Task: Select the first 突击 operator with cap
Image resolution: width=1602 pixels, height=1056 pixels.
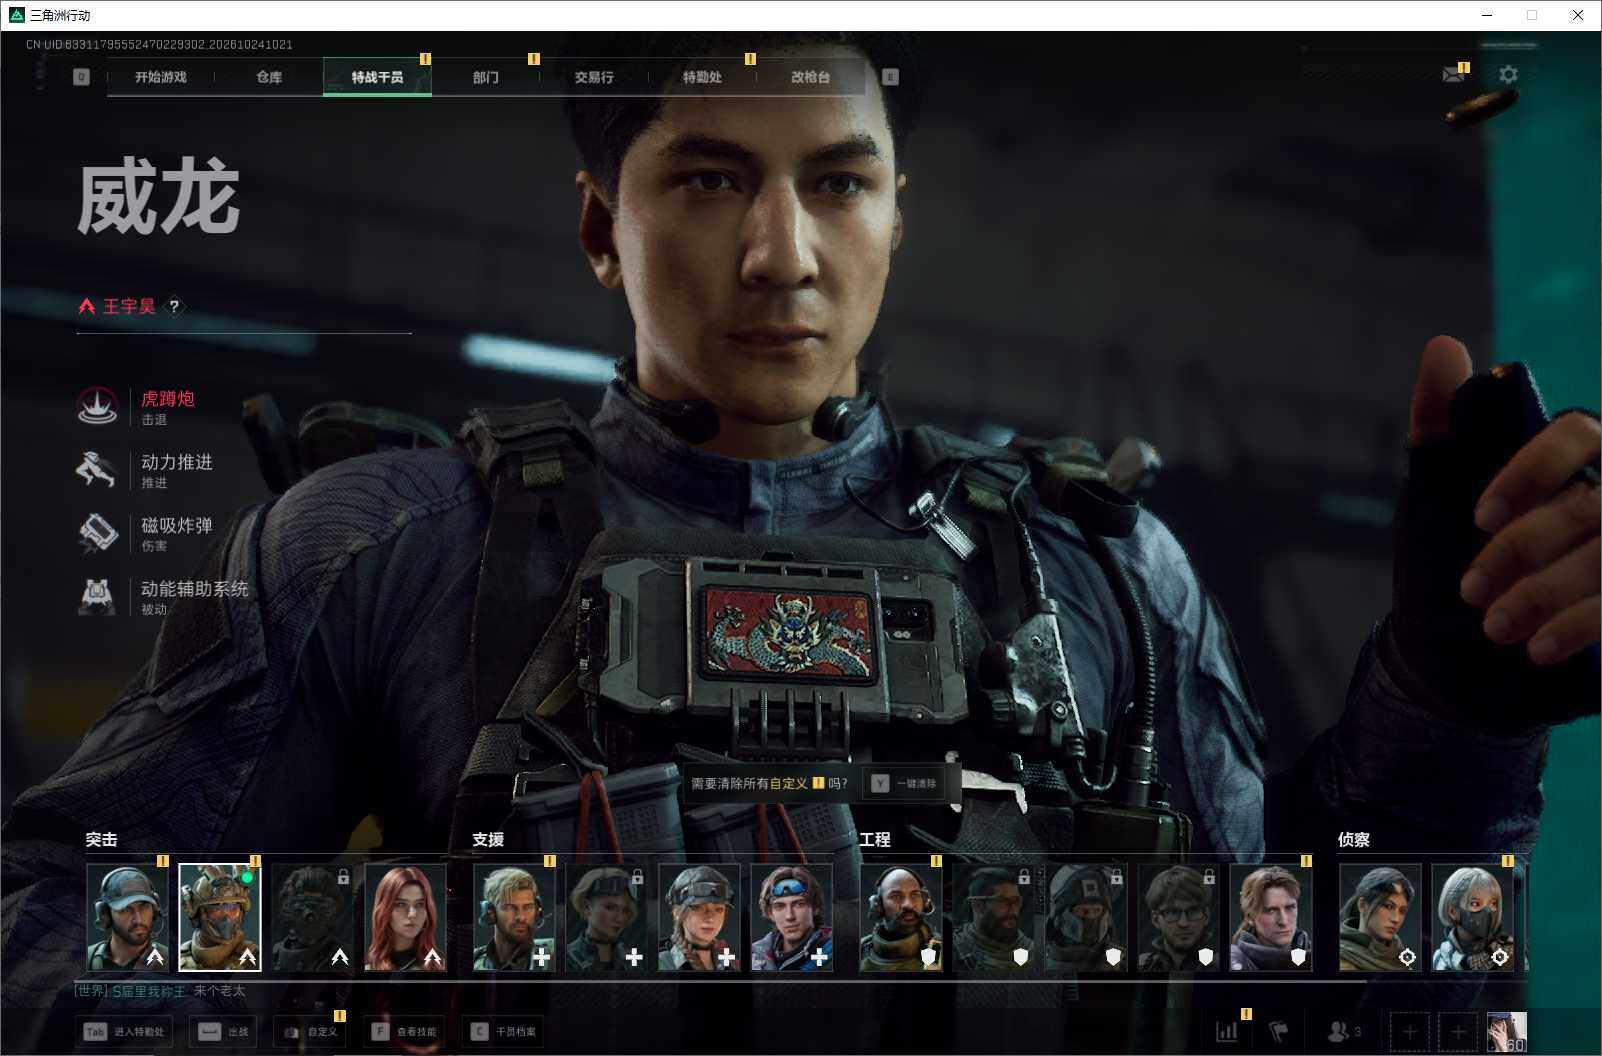Action: pyautogui.click(x=128, y=917)
